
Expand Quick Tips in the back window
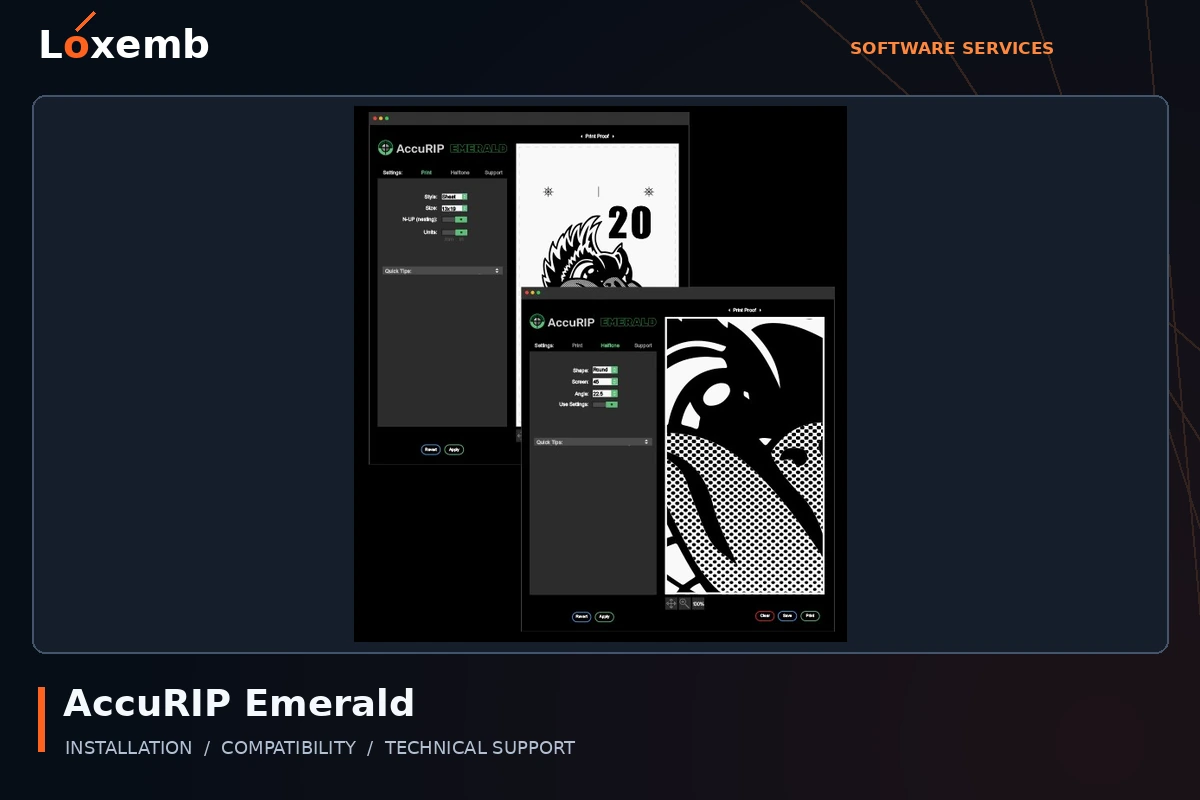point(442,271)
